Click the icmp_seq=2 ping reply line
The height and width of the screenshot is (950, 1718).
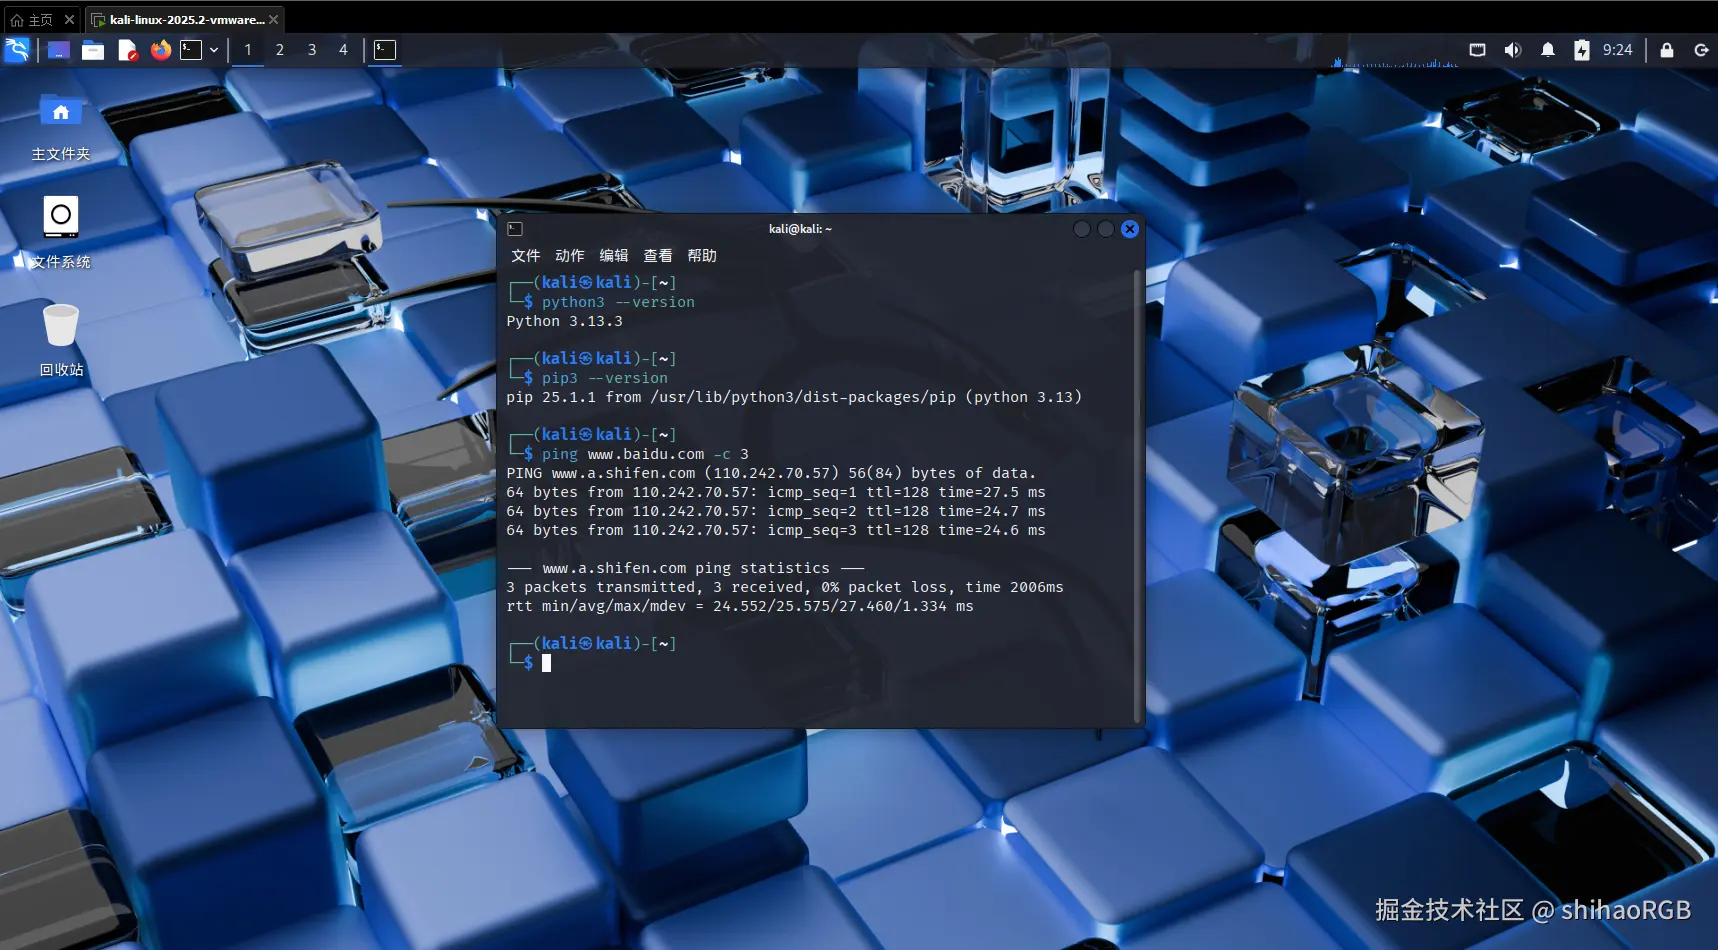tap(776, 511)
